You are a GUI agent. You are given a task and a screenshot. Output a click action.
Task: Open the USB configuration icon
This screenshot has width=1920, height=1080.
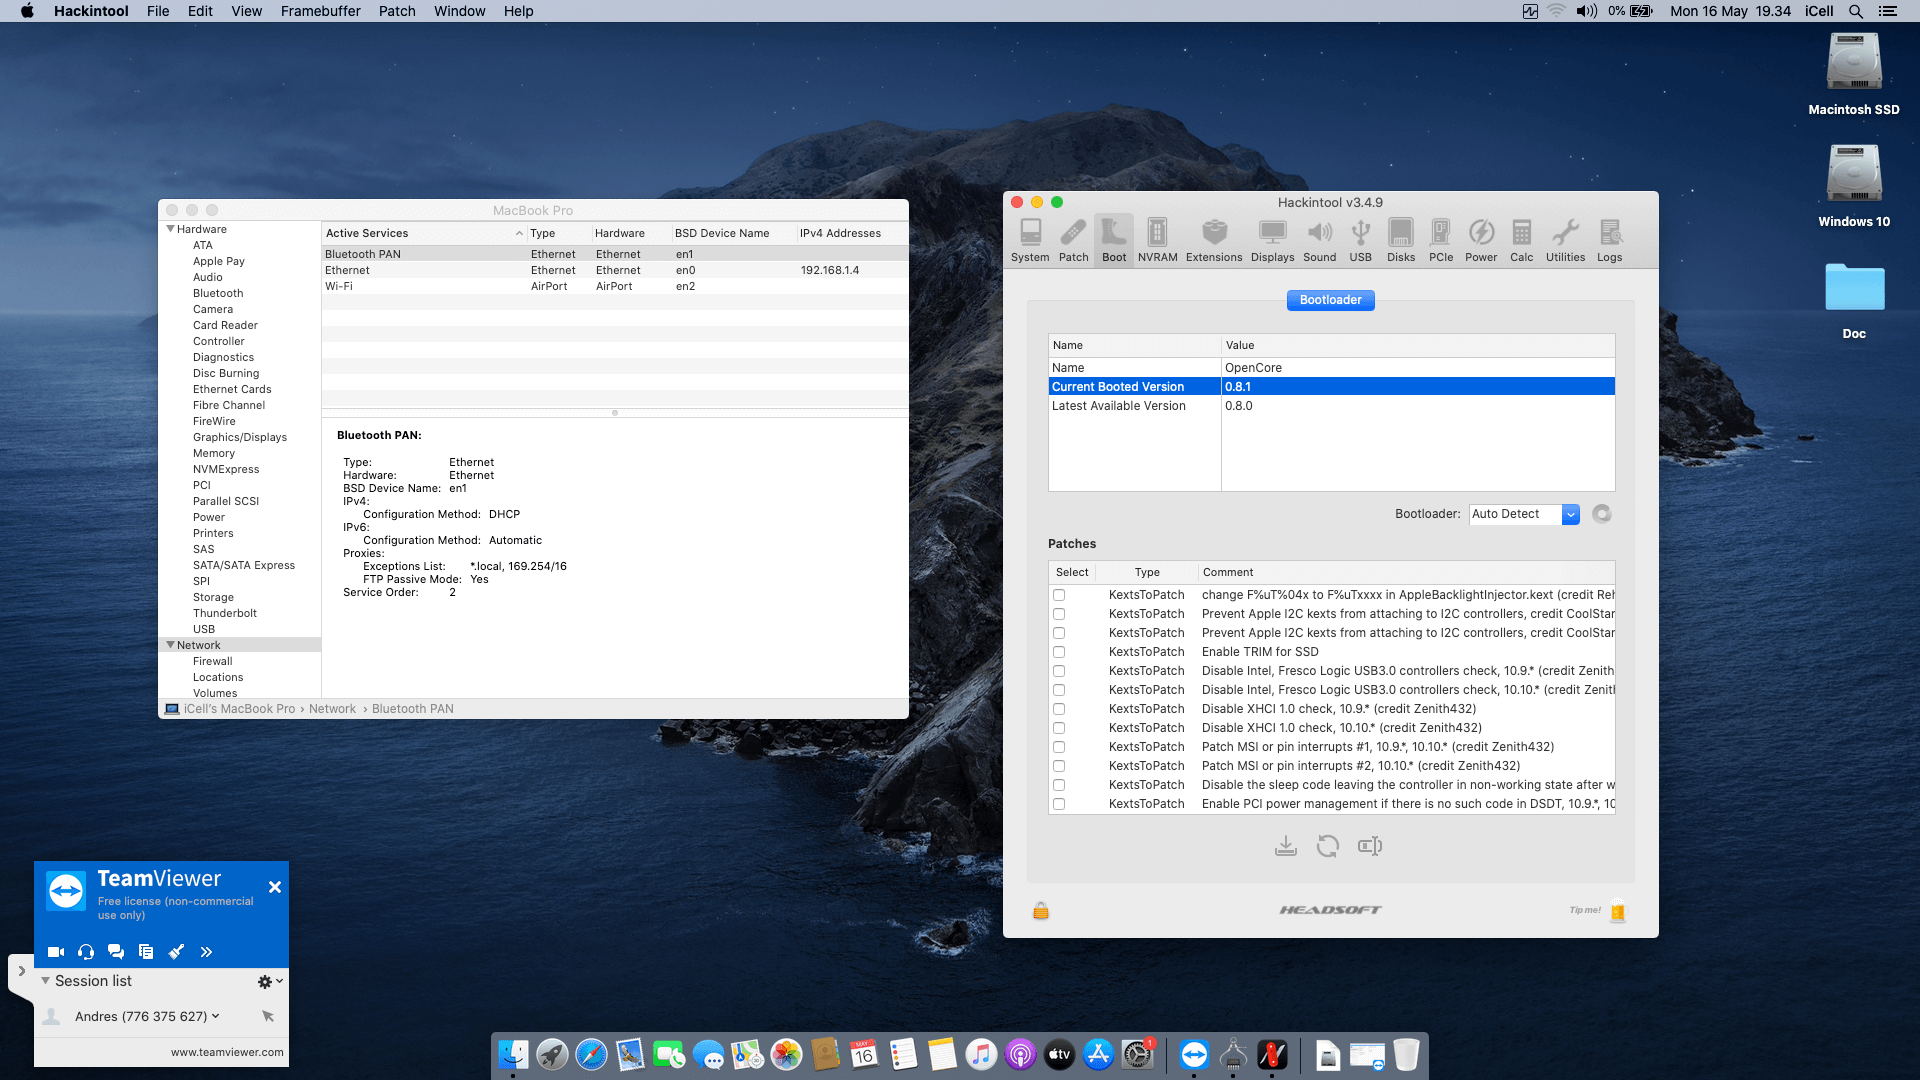[x=1360, y=238]
